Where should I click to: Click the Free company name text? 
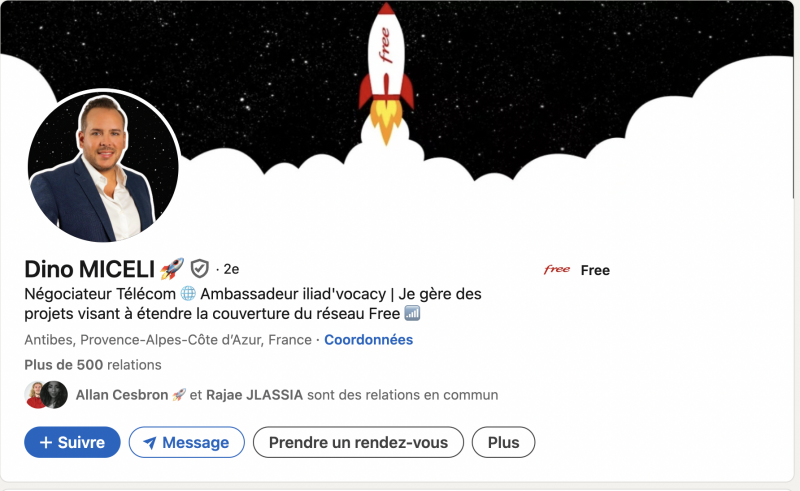(x=595, y=270)
